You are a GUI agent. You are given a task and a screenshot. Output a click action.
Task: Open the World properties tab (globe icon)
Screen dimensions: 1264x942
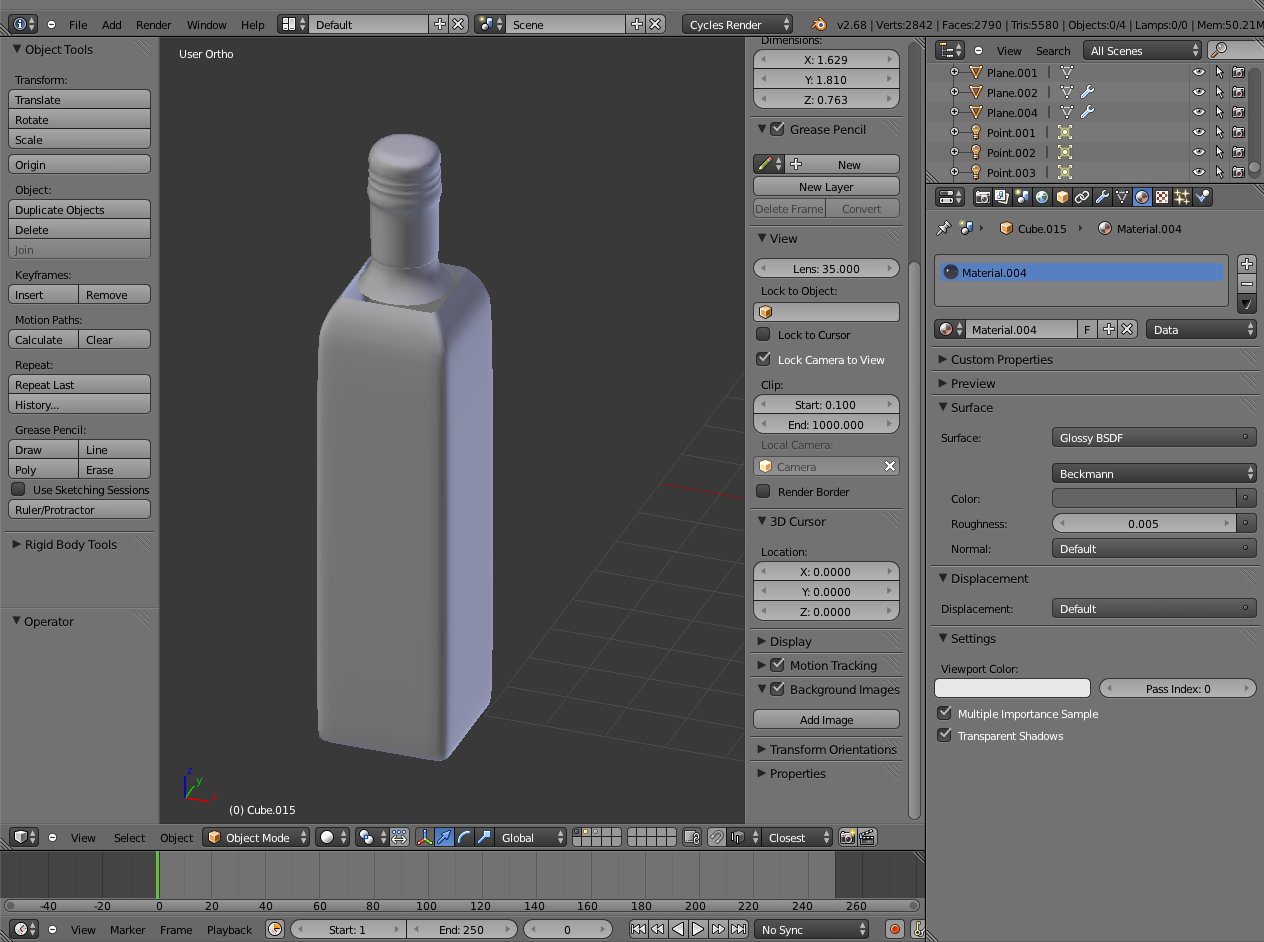pos(1042,197)
